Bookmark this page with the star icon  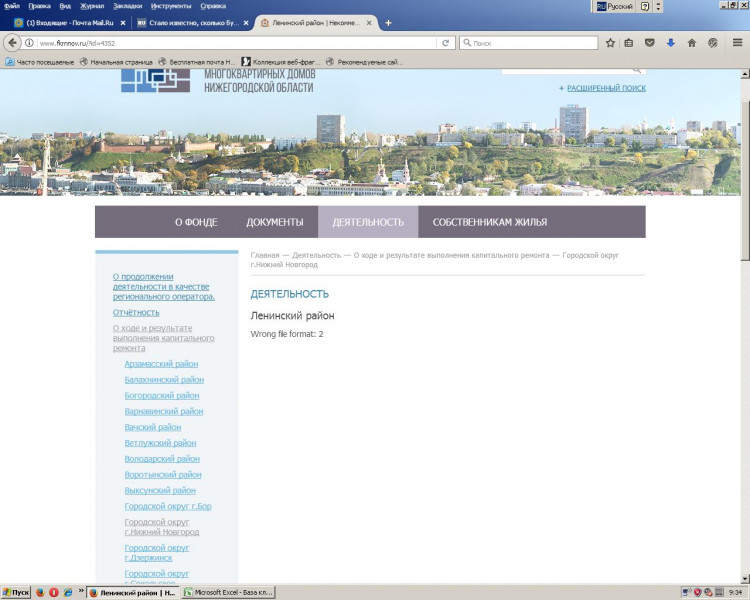610,43
